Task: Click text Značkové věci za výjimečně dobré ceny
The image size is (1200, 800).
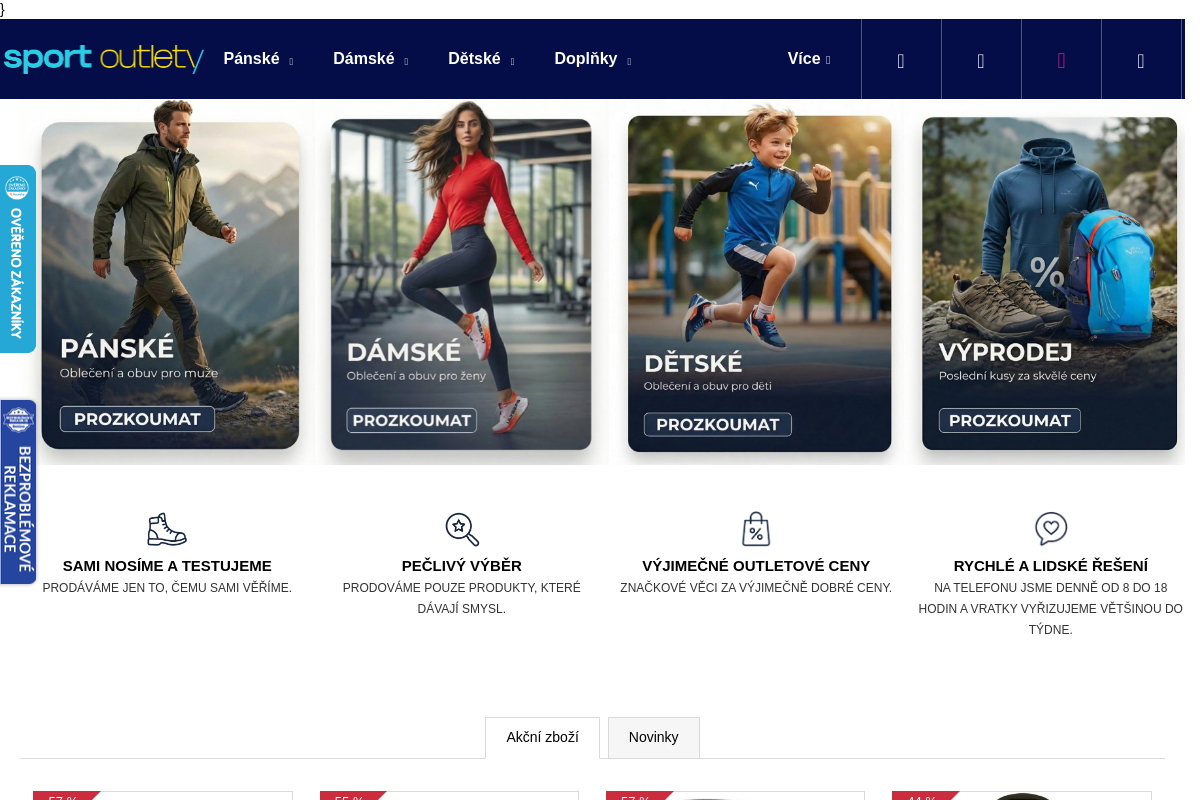Action: coord(756,588)
